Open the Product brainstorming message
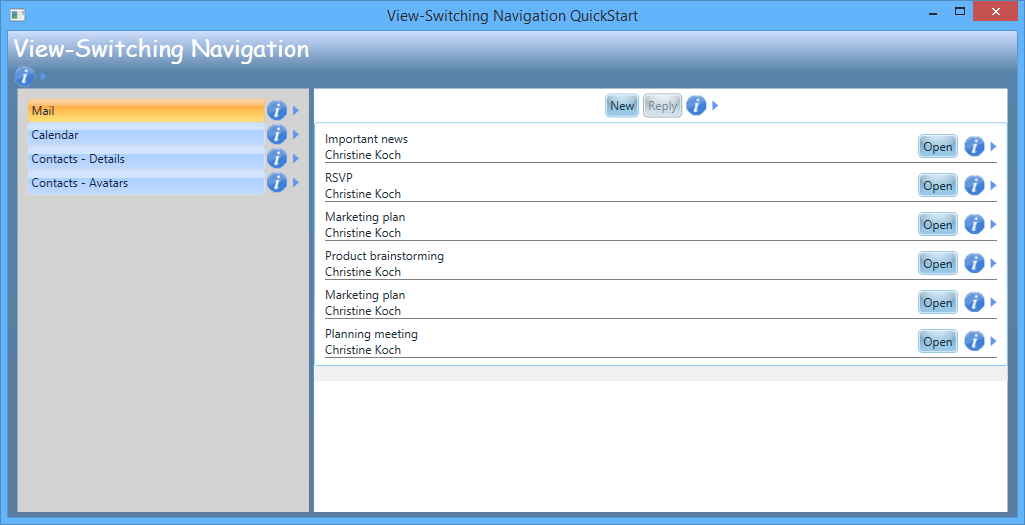Image resolution: width=1025 pixels, height=525 pixels. (937, 263)
